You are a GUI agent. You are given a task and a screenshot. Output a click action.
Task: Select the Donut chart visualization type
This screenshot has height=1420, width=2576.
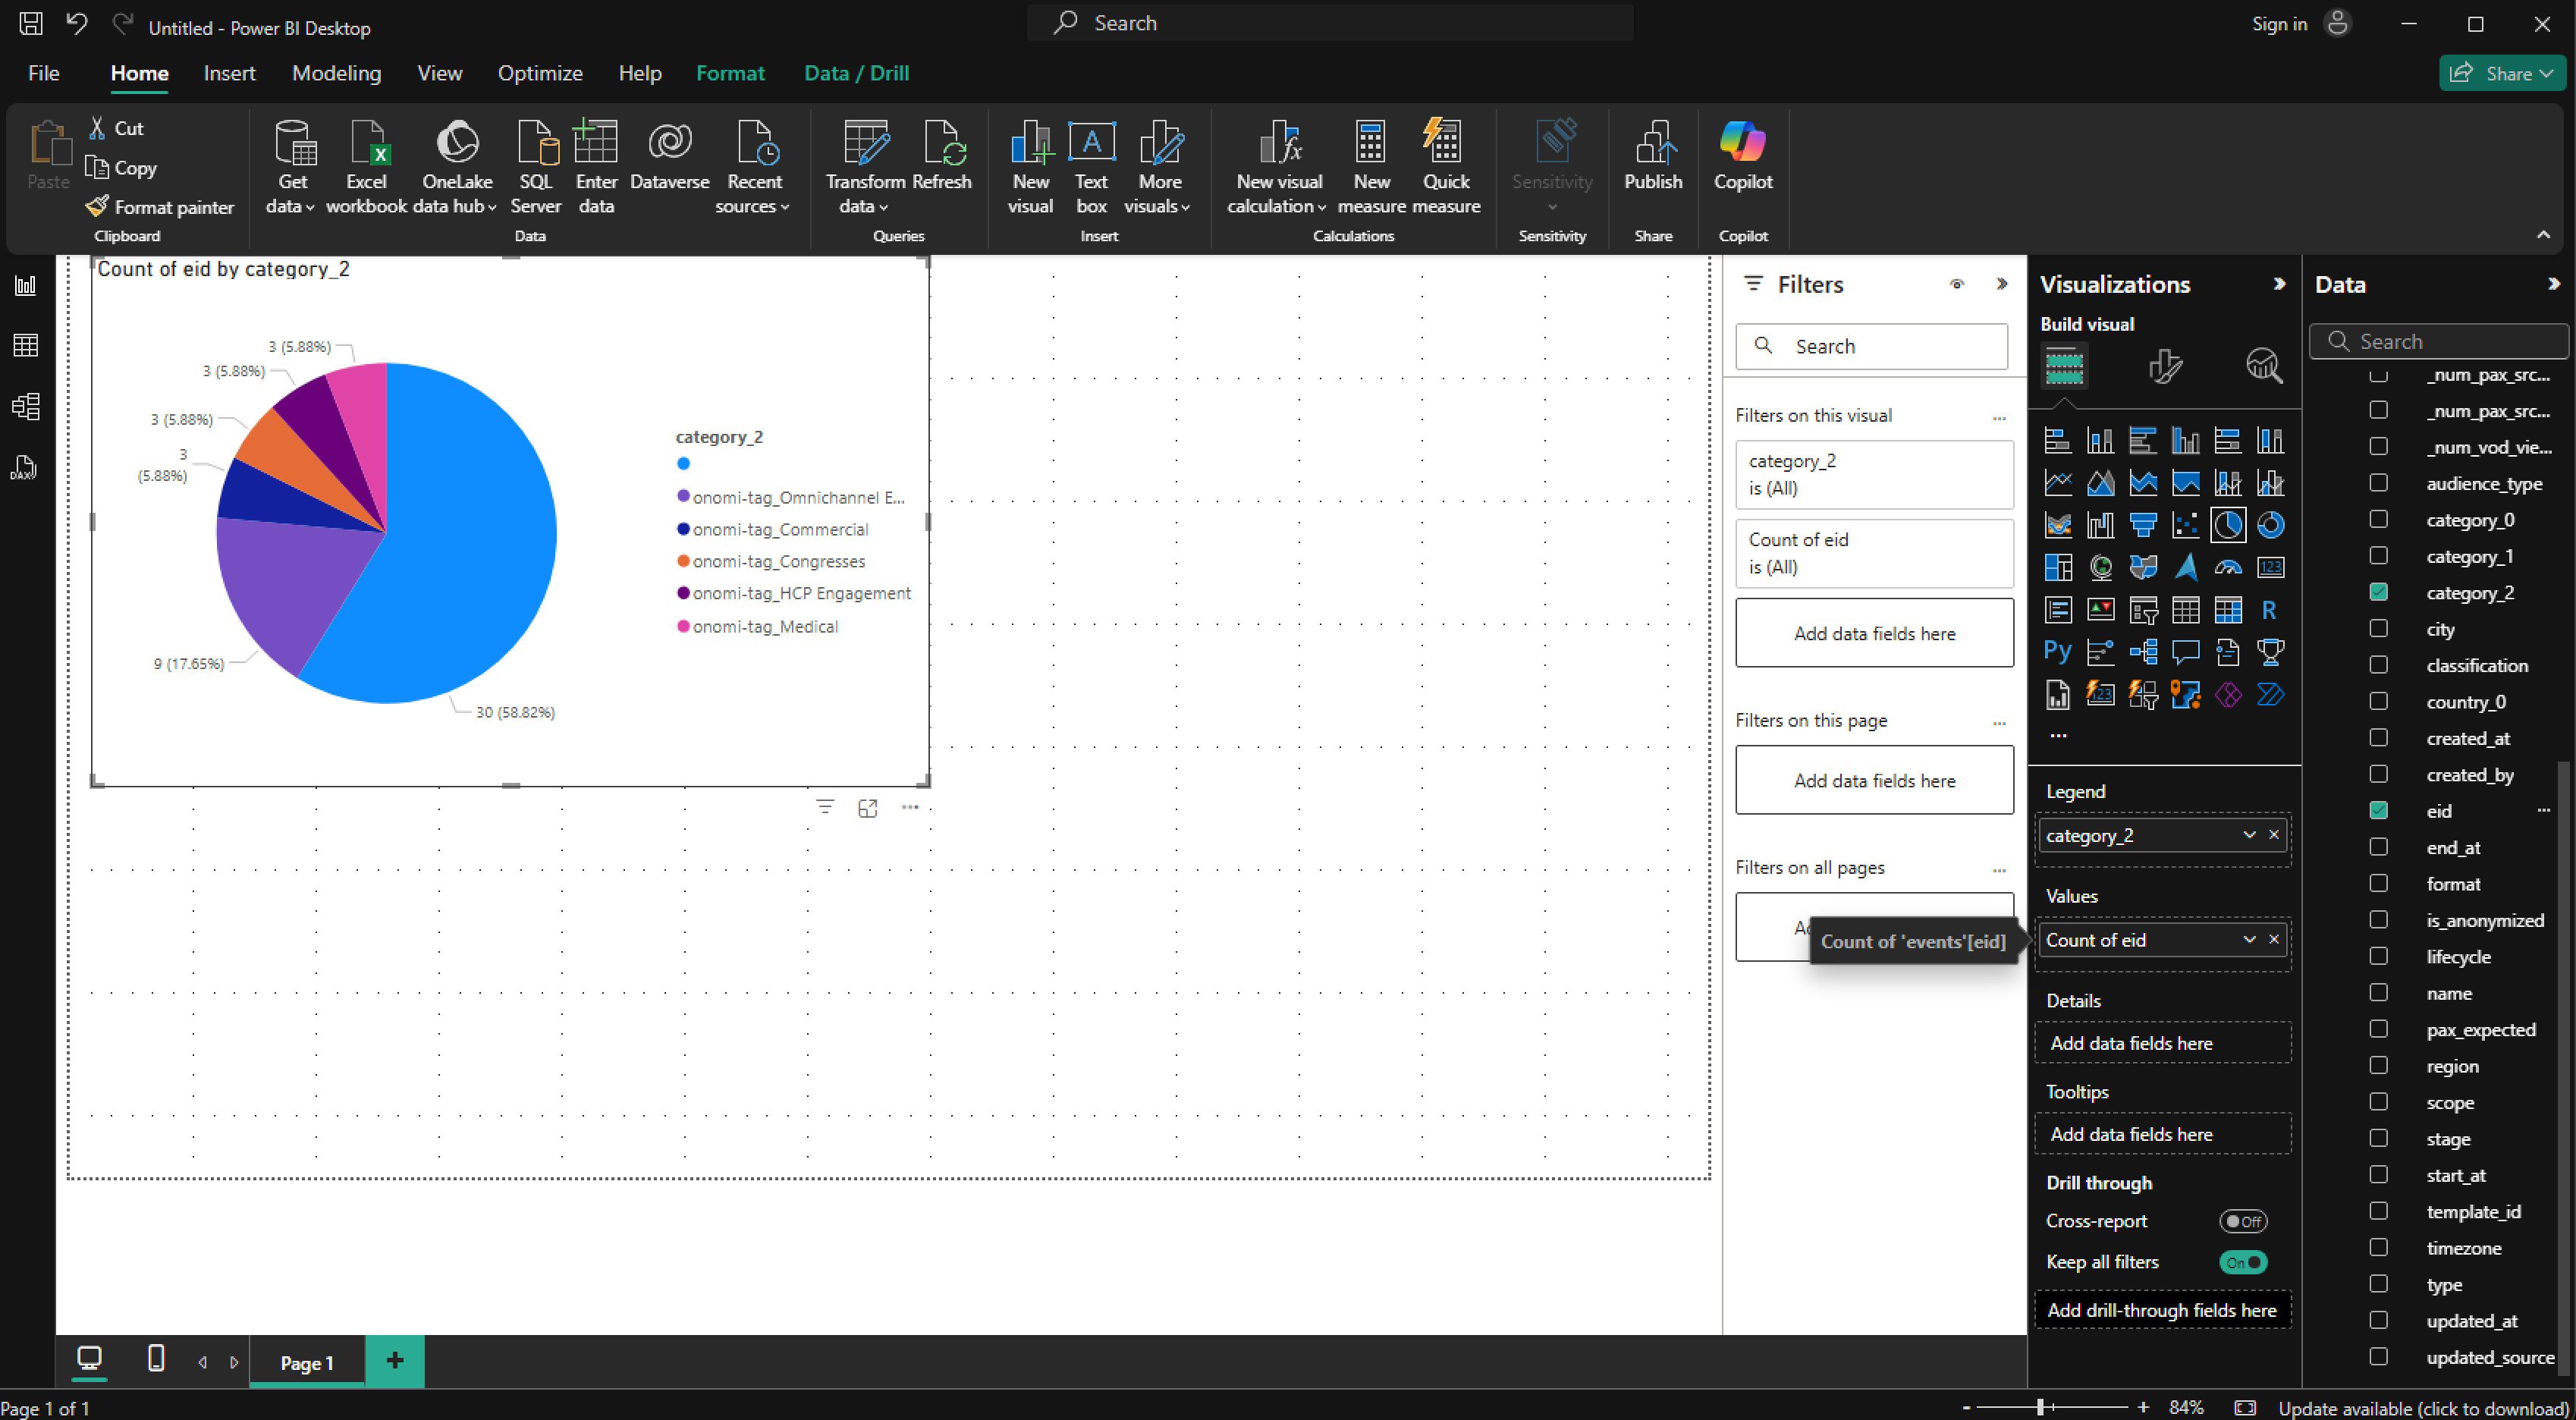pos(2270,524)
